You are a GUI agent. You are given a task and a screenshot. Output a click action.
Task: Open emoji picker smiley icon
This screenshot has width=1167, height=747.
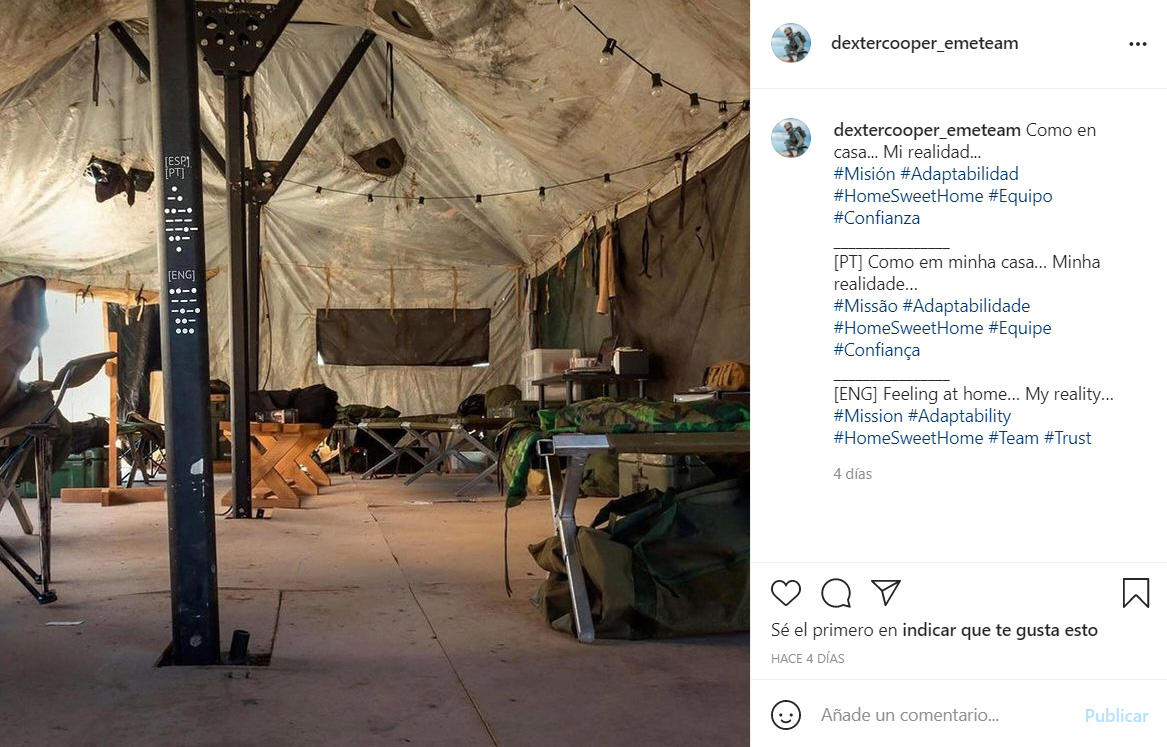point(786,715)
